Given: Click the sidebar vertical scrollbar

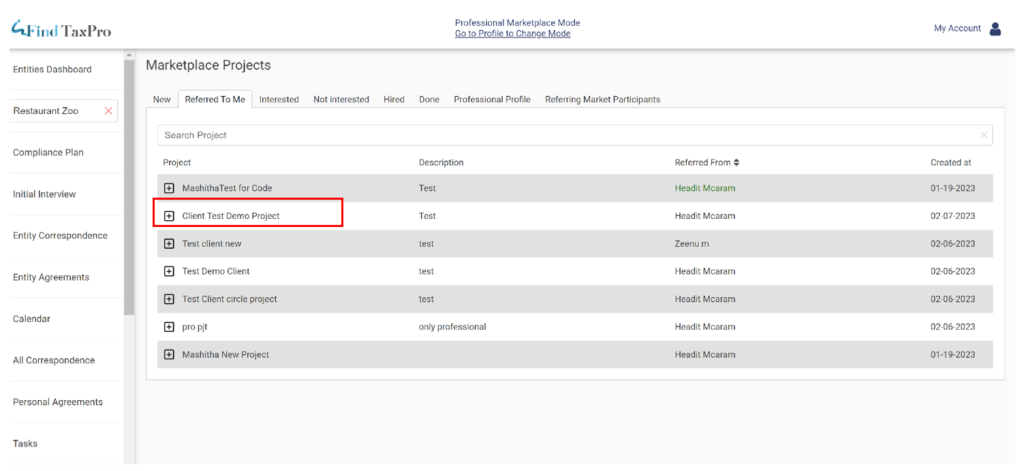Looking at the screenshot, I should [x=128, y=180].
